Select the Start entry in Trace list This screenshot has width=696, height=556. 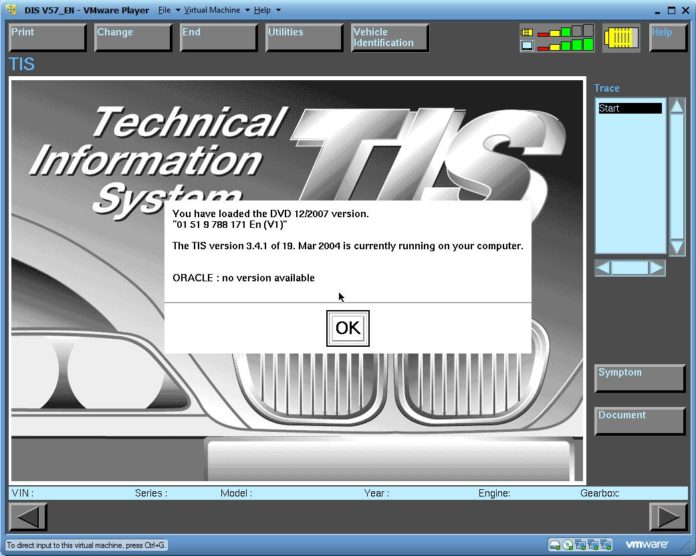[630, 108]
